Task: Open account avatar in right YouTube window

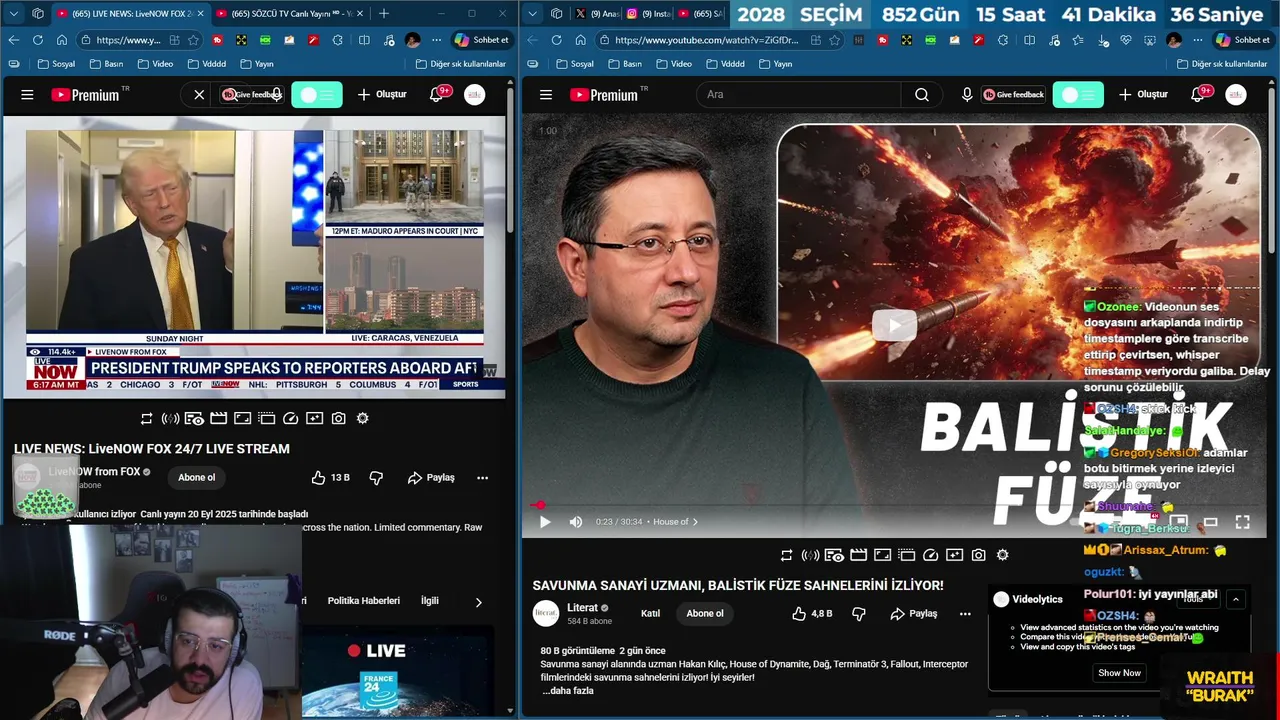Action: [x=1236, y=95]
